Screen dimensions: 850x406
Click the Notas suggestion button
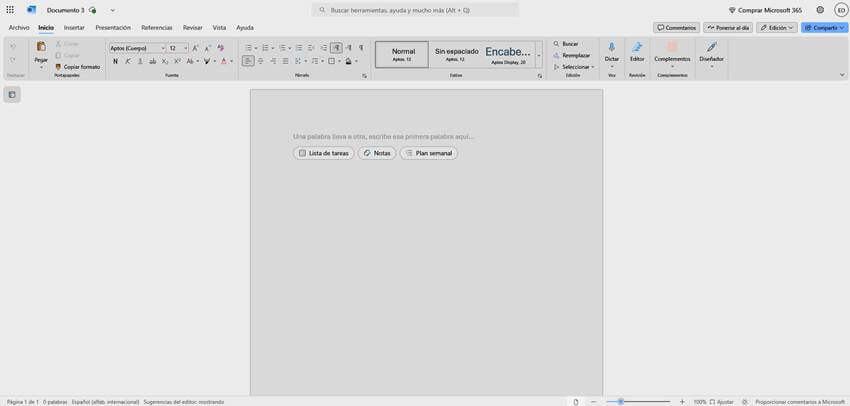(377, 153)
